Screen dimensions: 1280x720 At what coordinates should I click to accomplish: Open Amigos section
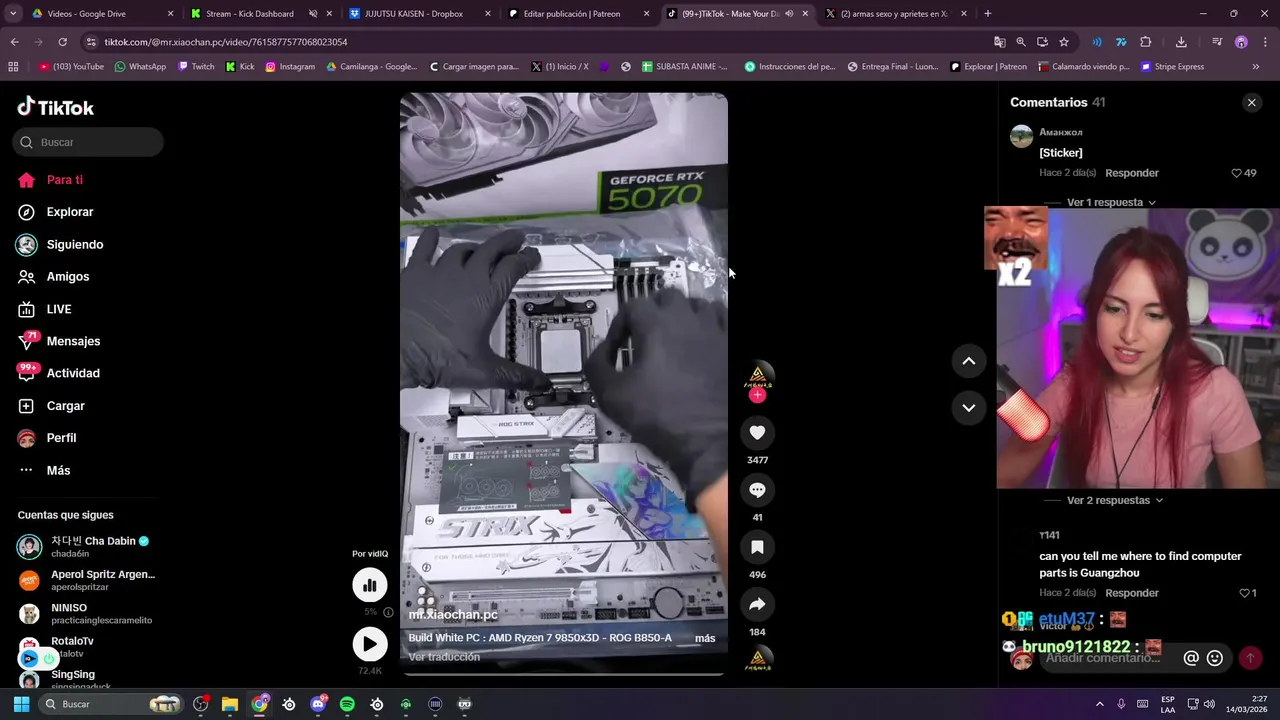pyautogui.click(x=68, y=276)
